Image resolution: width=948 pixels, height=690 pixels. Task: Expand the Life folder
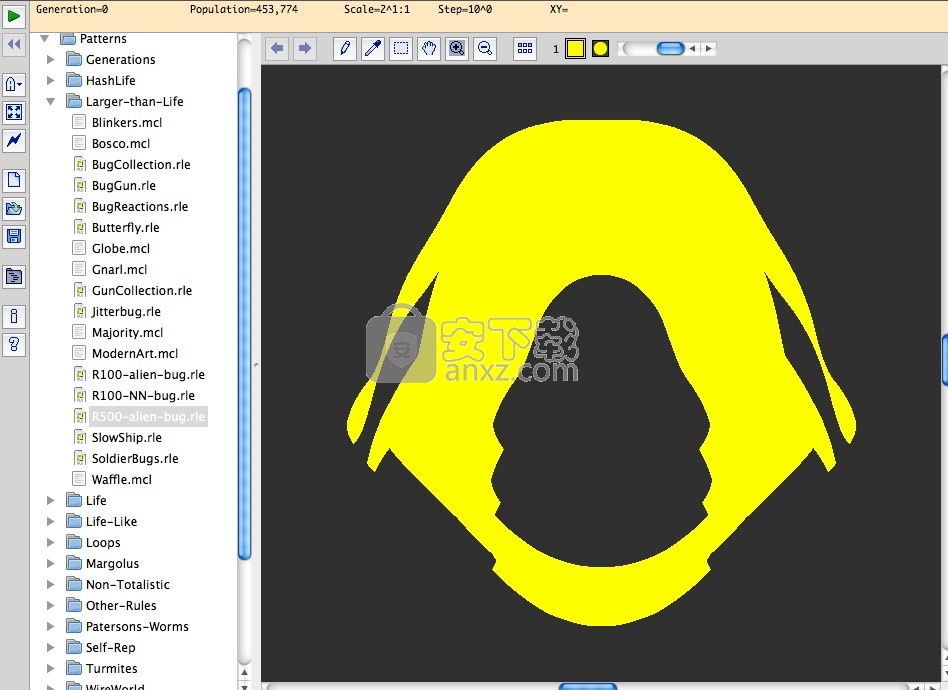(x=51, y=500)
